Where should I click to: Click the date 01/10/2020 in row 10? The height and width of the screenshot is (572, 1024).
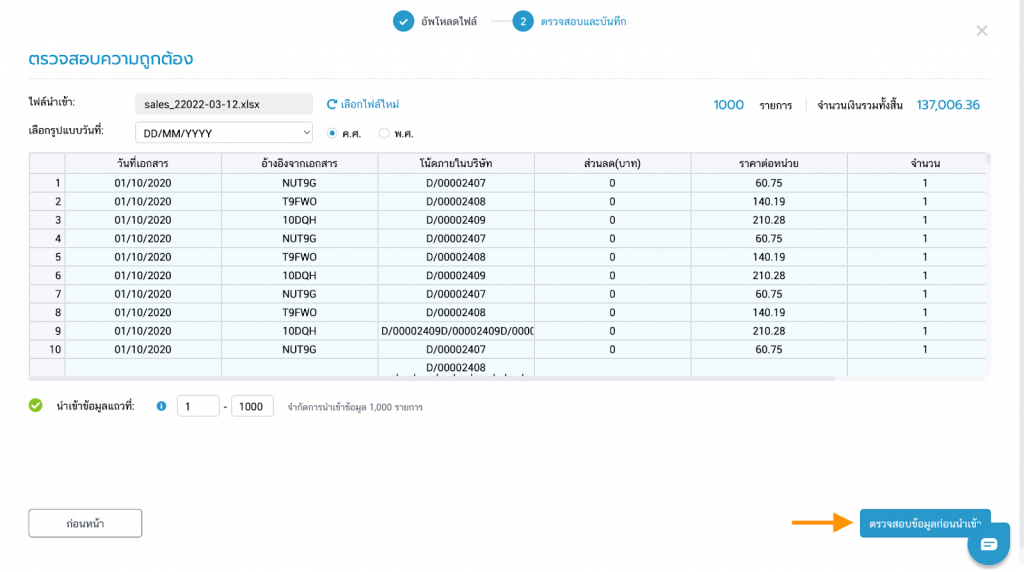coord(143,349)
